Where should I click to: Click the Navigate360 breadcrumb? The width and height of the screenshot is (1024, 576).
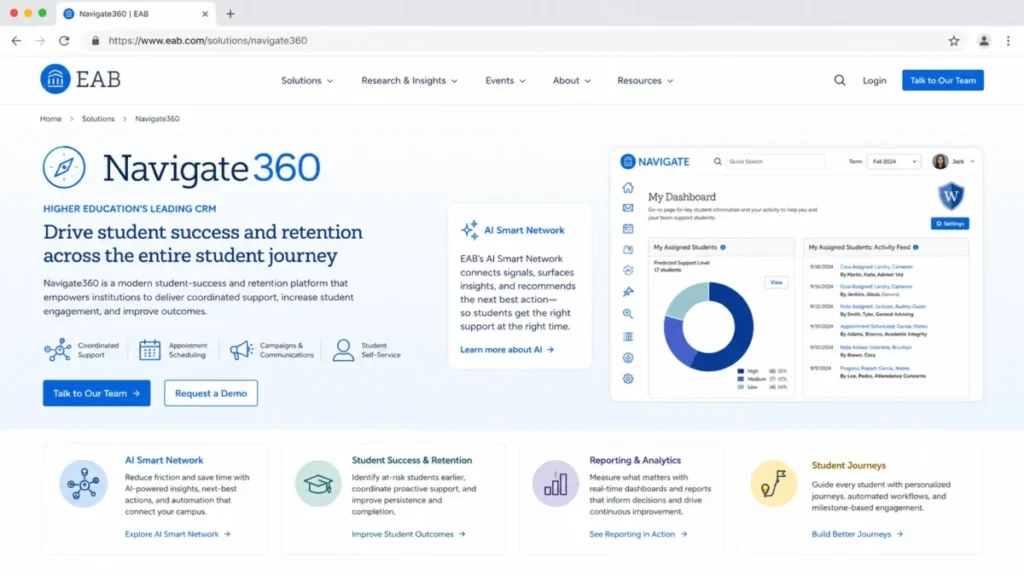click(x=157, y=119)
